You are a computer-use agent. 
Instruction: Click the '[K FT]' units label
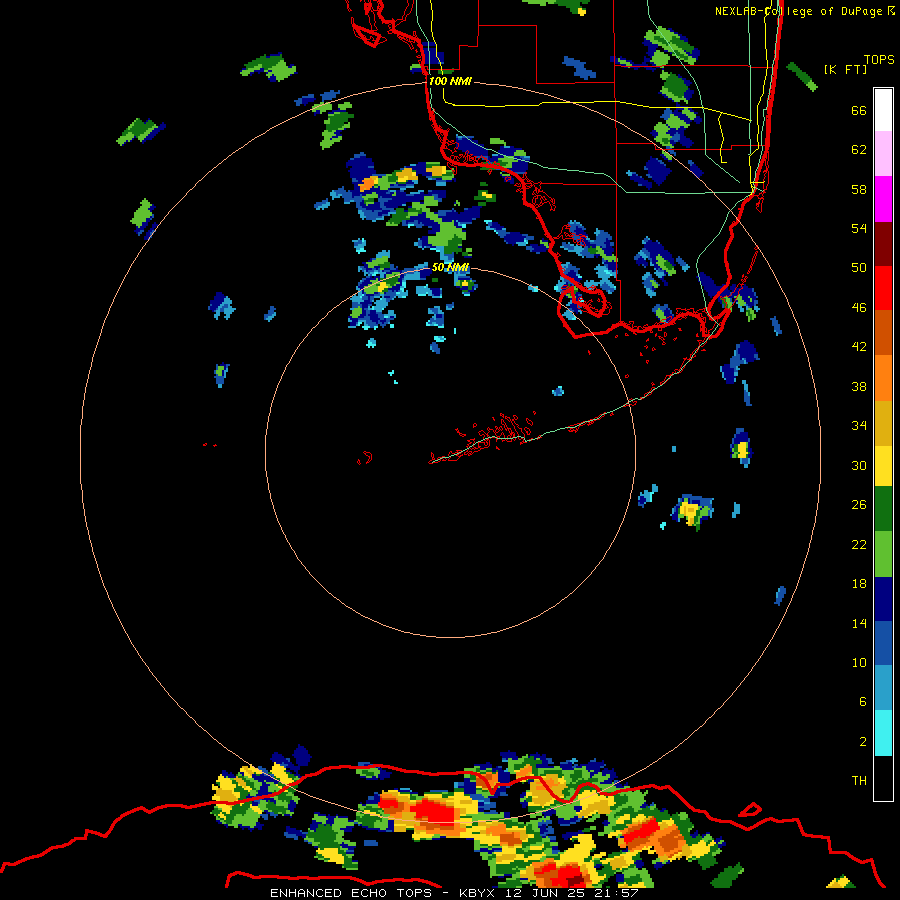(x=845, y=69)
